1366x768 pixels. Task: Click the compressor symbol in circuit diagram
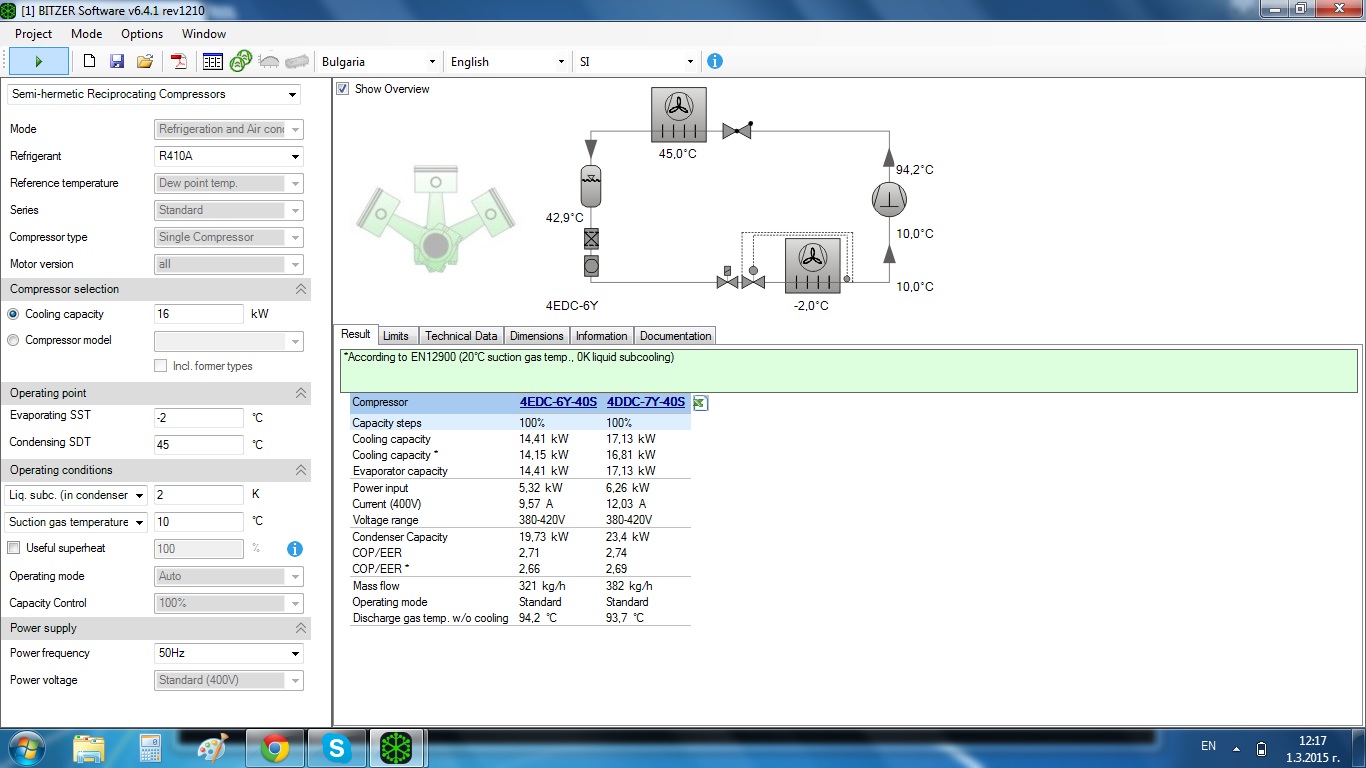click(888, 199)
